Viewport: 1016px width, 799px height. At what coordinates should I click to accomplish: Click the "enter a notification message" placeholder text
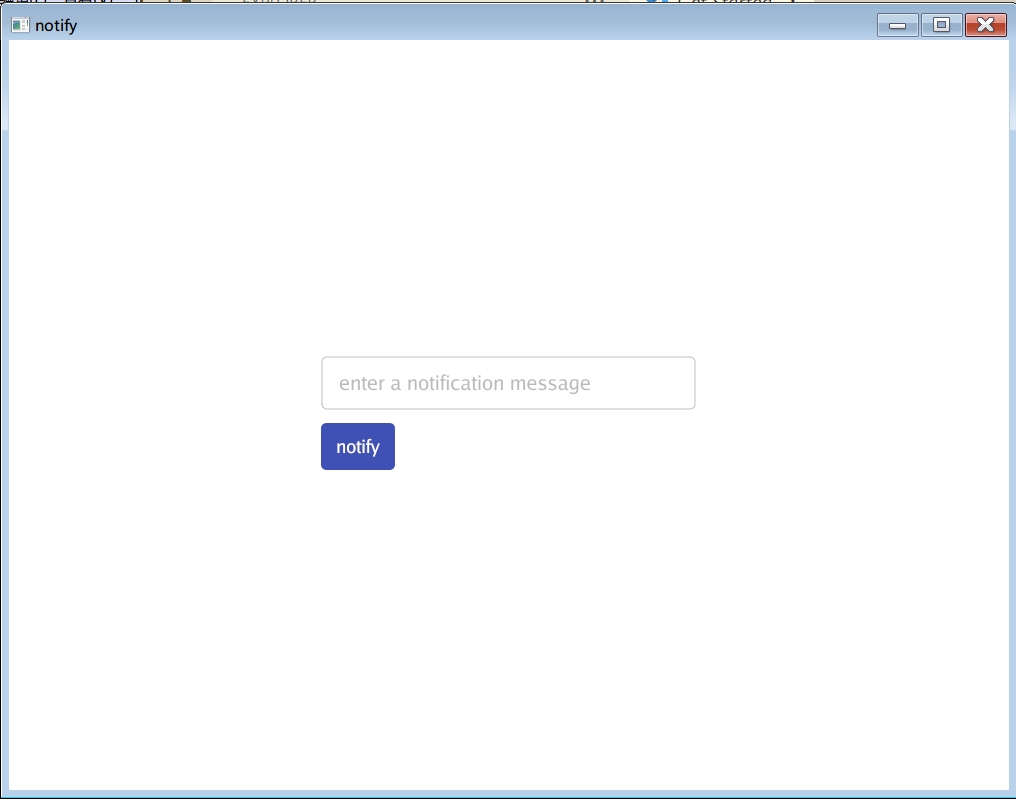coord(464,383)
